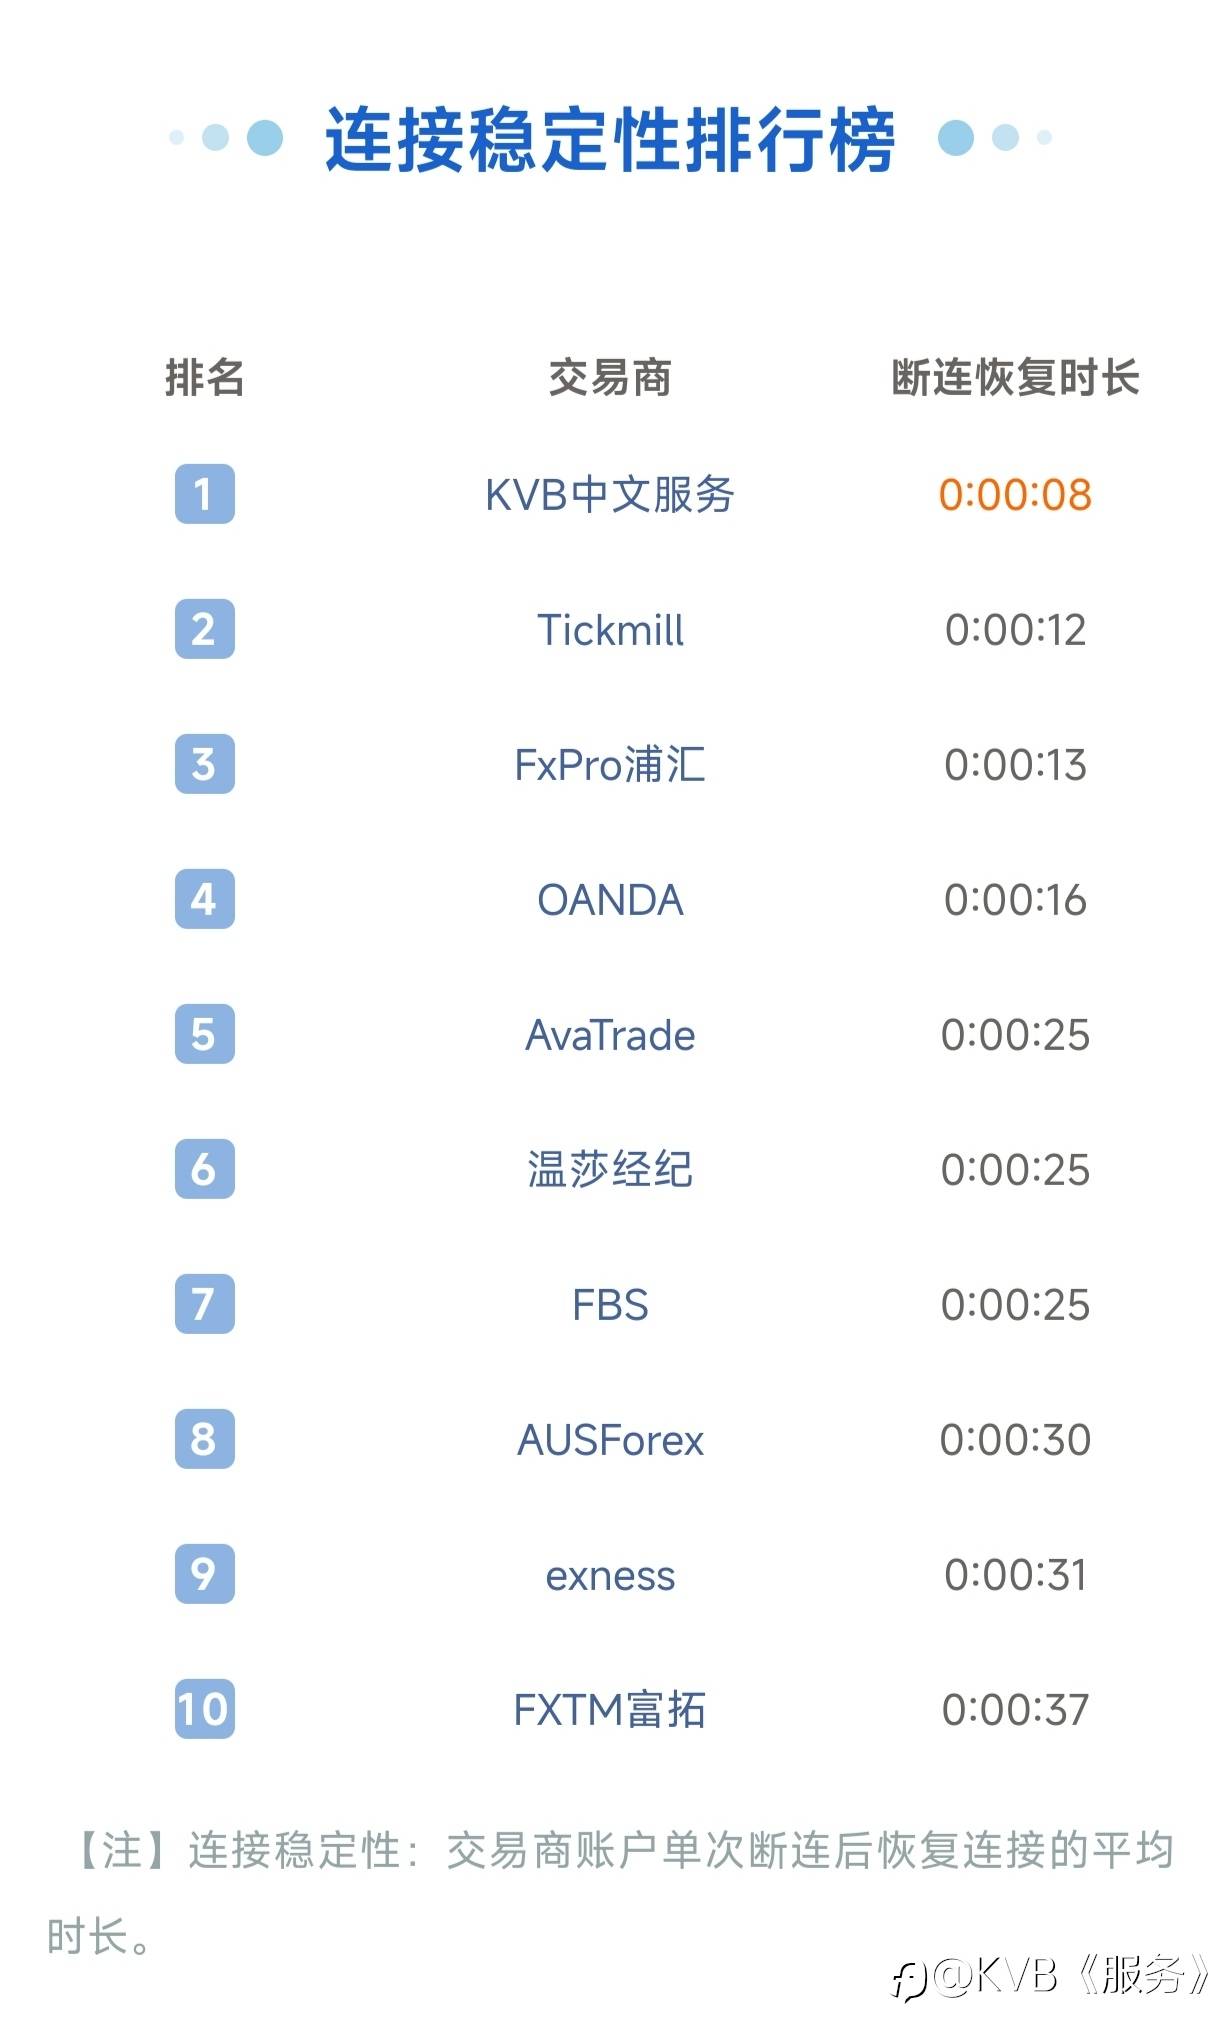Click the exness broker name

[x=610, y=1576]
